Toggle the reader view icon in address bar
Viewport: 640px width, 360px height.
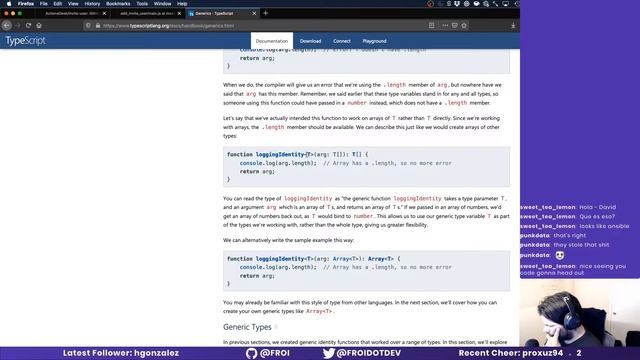pyautogui.click(x=431, y=25)
